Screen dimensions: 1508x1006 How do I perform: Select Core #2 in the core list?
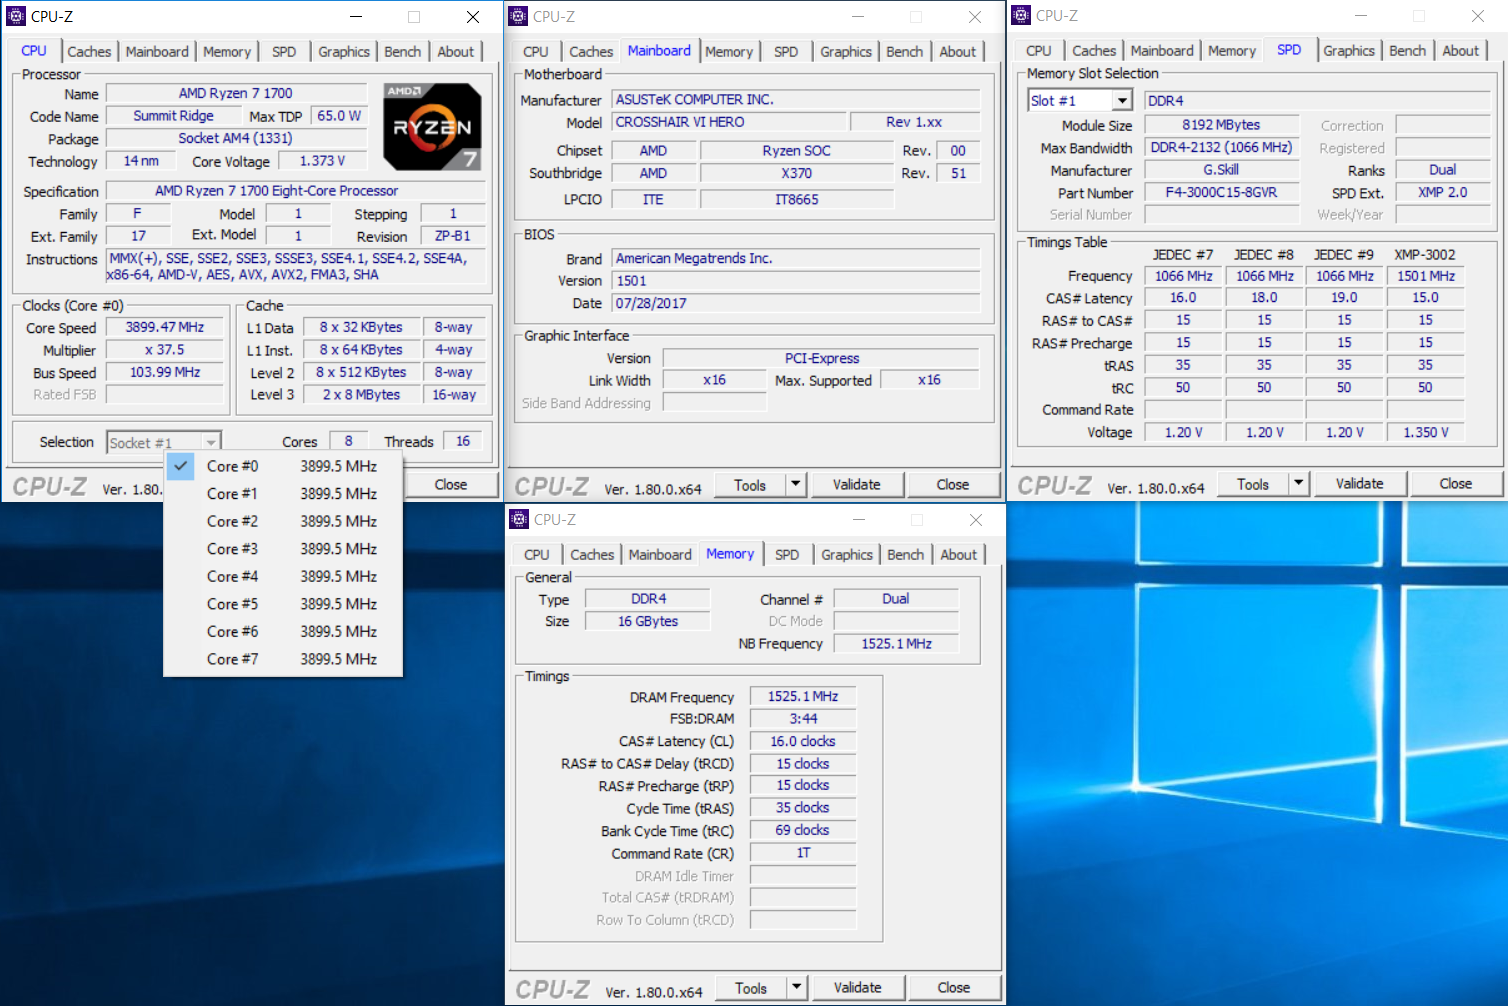point(283,521)
